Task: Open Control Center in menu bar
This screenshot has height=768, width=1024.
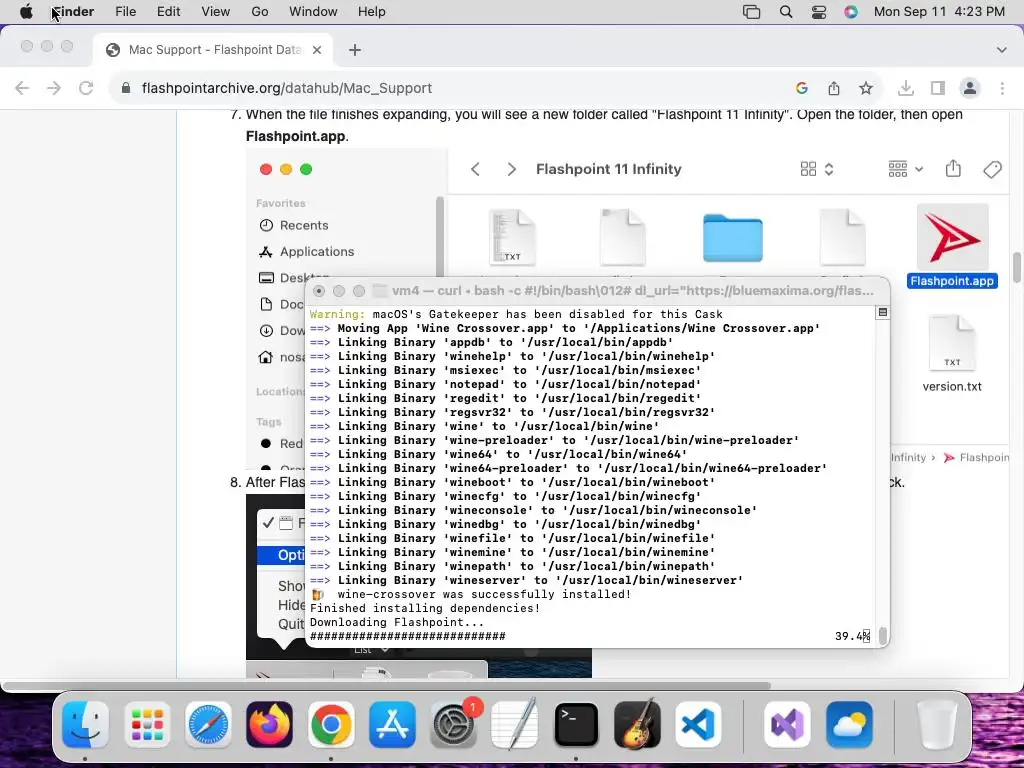Action: (x=818, y=12)
